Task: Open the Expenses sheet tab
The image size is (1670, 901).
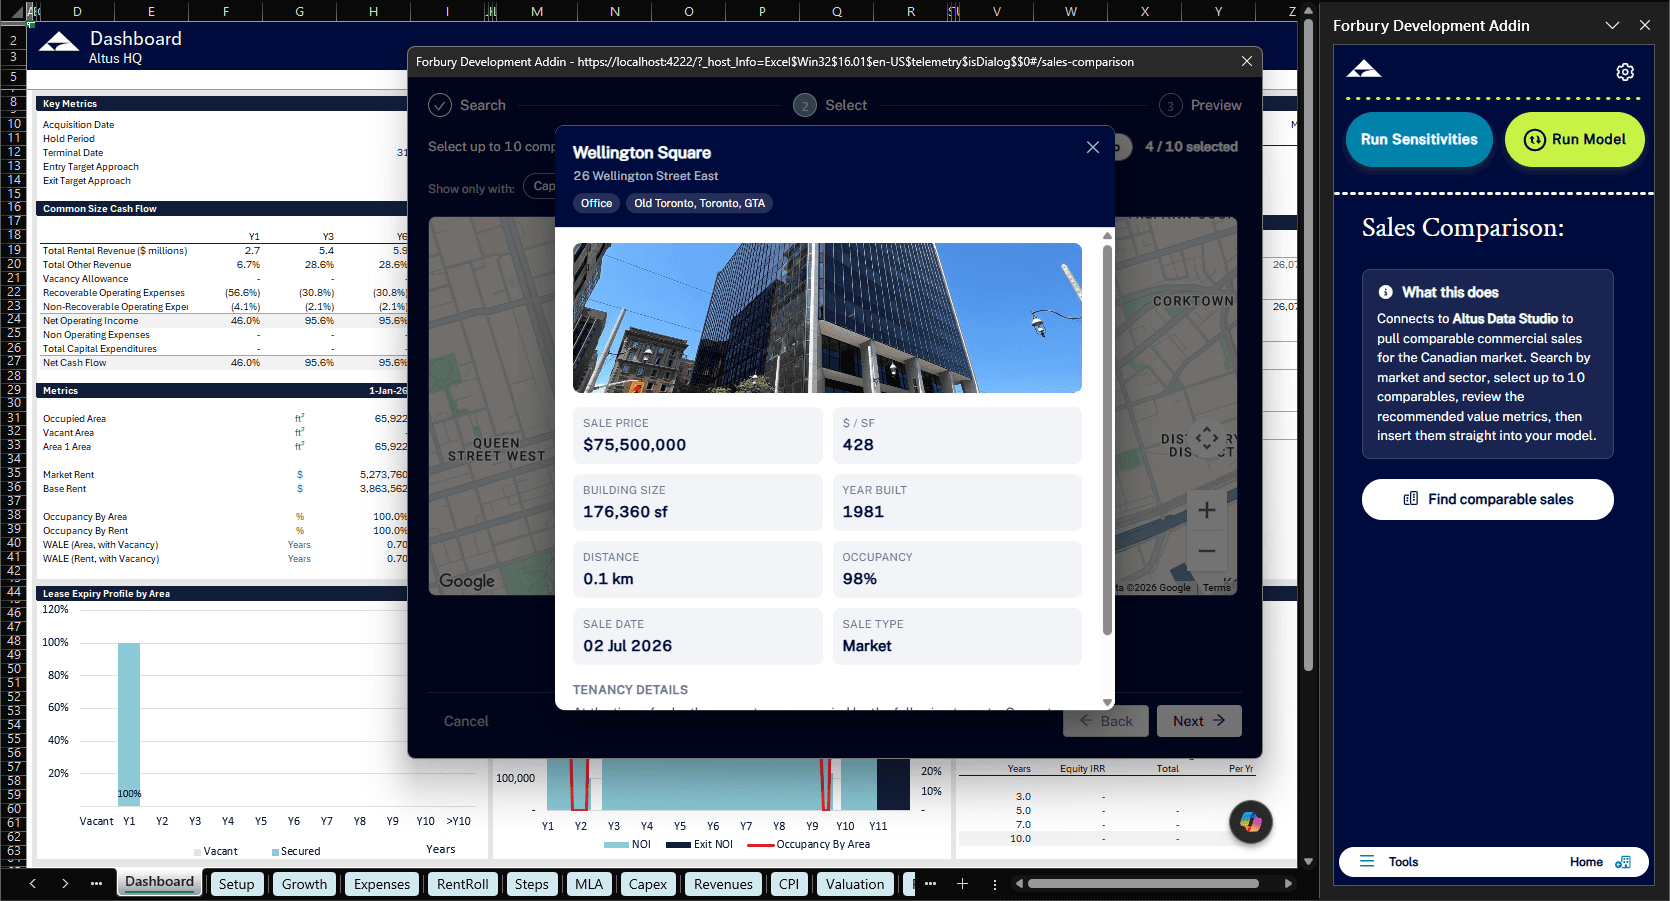Action: 382,884
